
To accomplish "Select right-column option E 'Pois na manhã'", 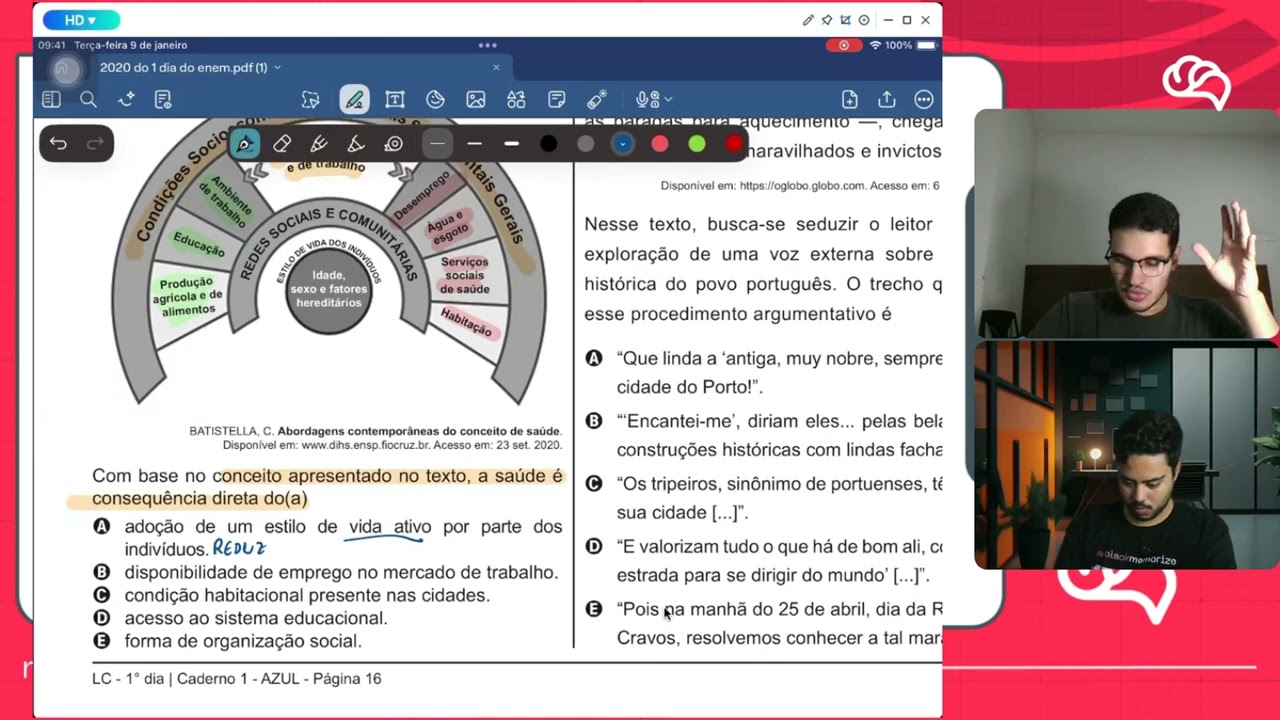I will 763,623.
